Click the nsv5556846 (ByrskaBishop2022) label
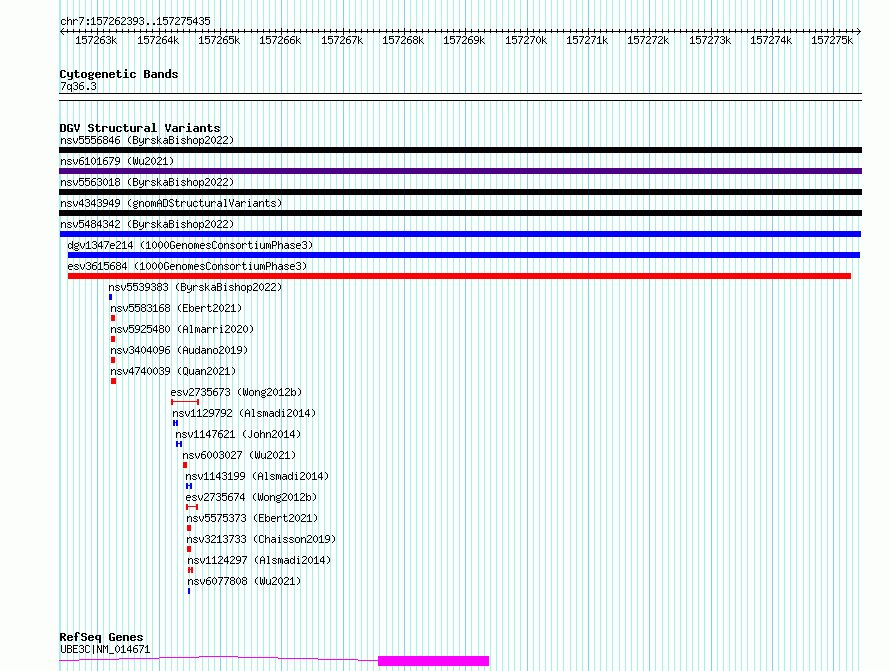 (147, 140)
